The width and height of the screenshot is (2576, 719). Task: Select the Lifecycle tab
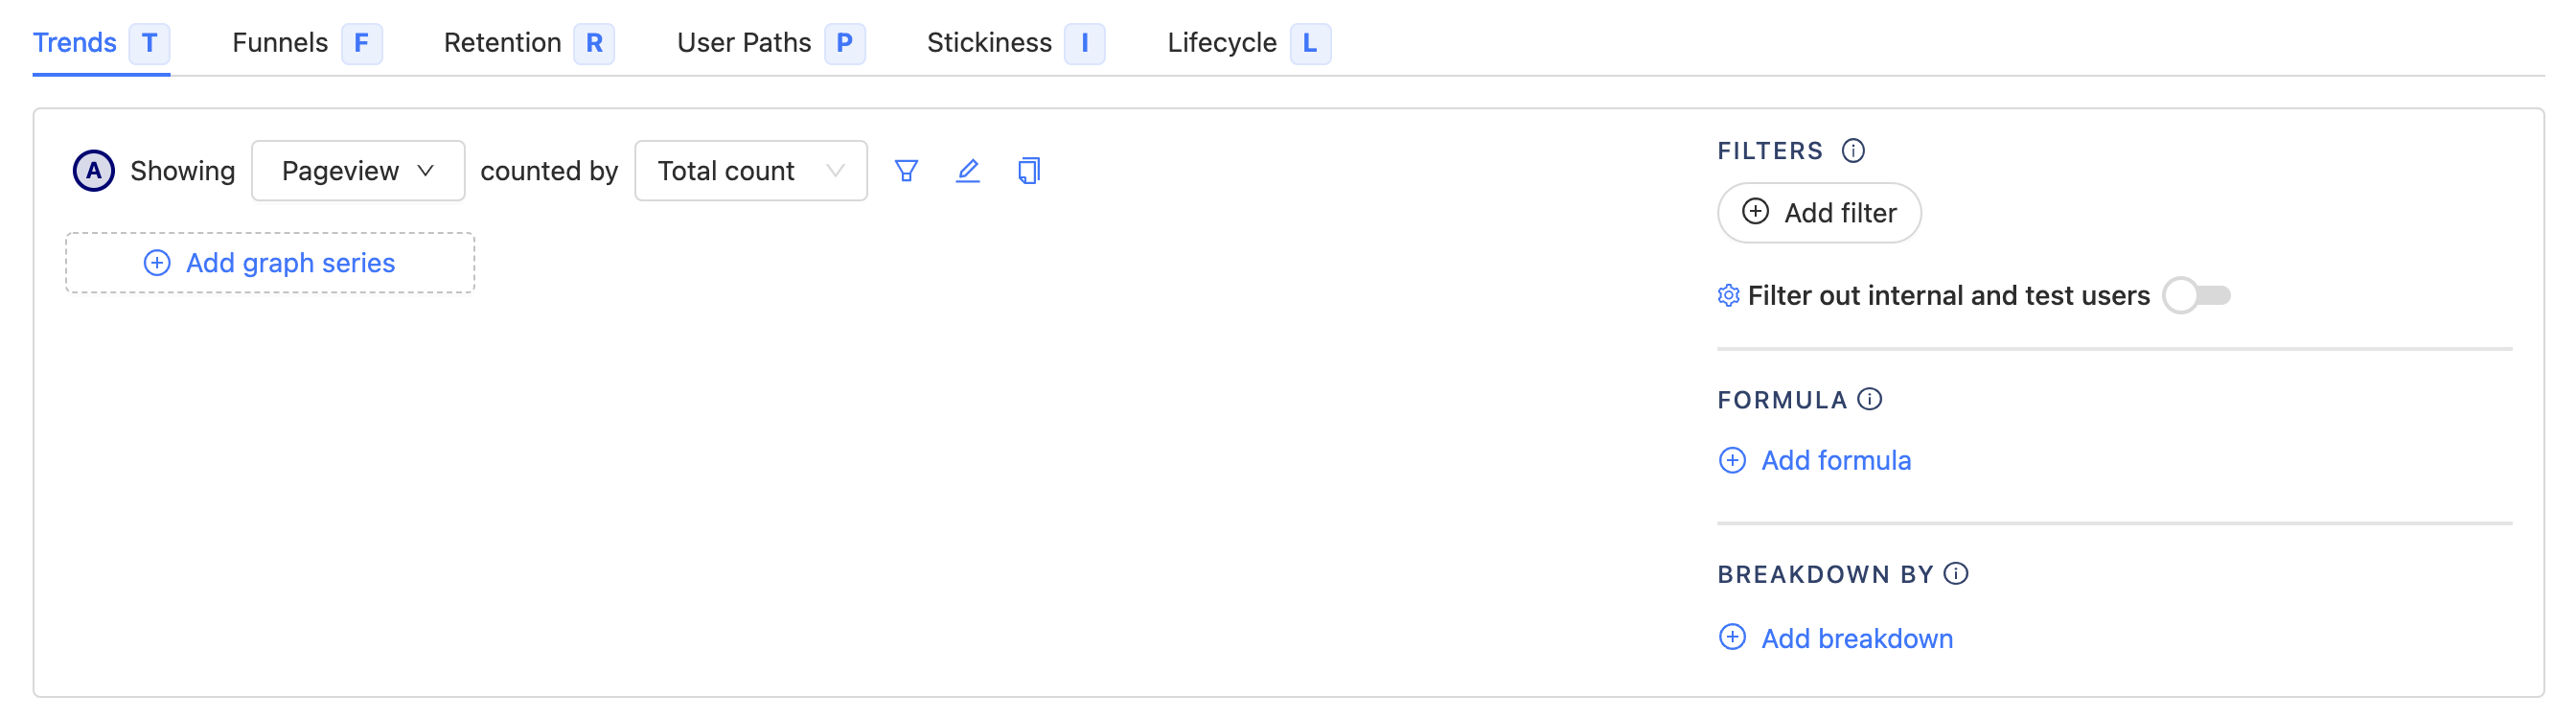click(1222, 42)
